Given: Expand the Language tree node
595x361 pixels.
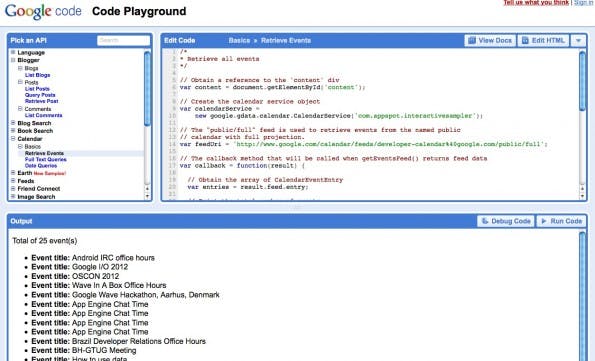Looking at the screenshot, I should (13, 52).
